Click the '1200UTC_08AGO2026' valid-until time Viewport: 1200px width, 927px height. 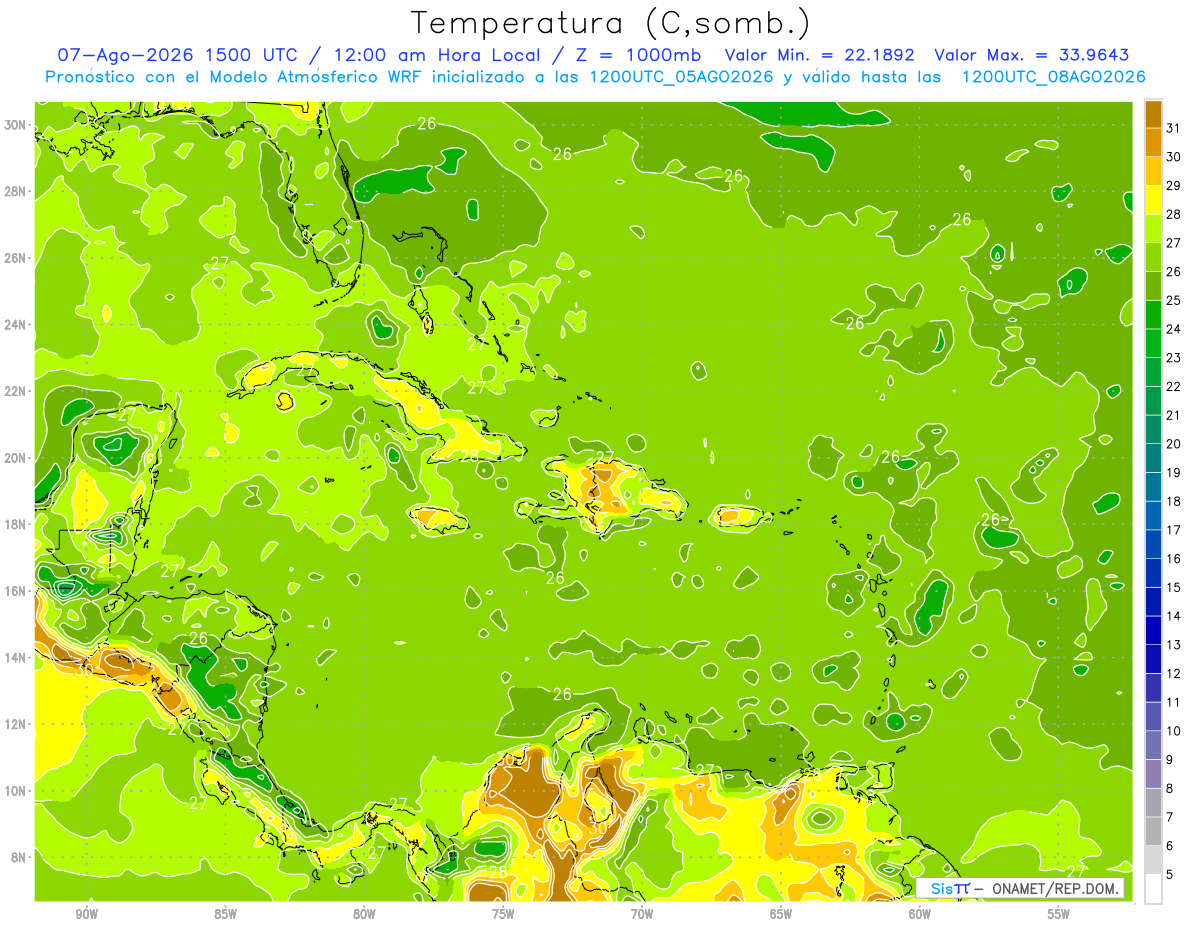1053,77
